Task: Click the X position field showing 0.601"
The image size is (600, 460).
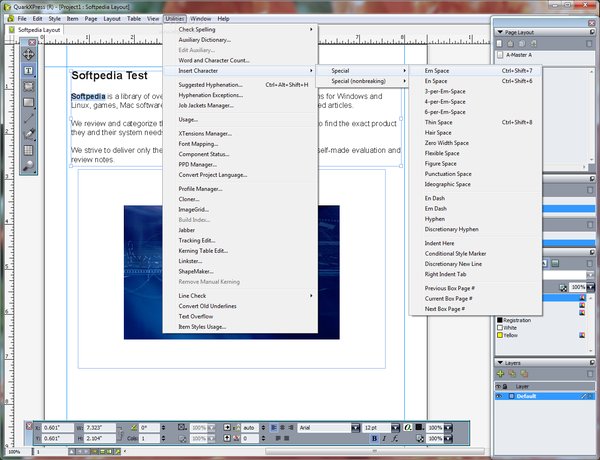Action: (60, 427)
